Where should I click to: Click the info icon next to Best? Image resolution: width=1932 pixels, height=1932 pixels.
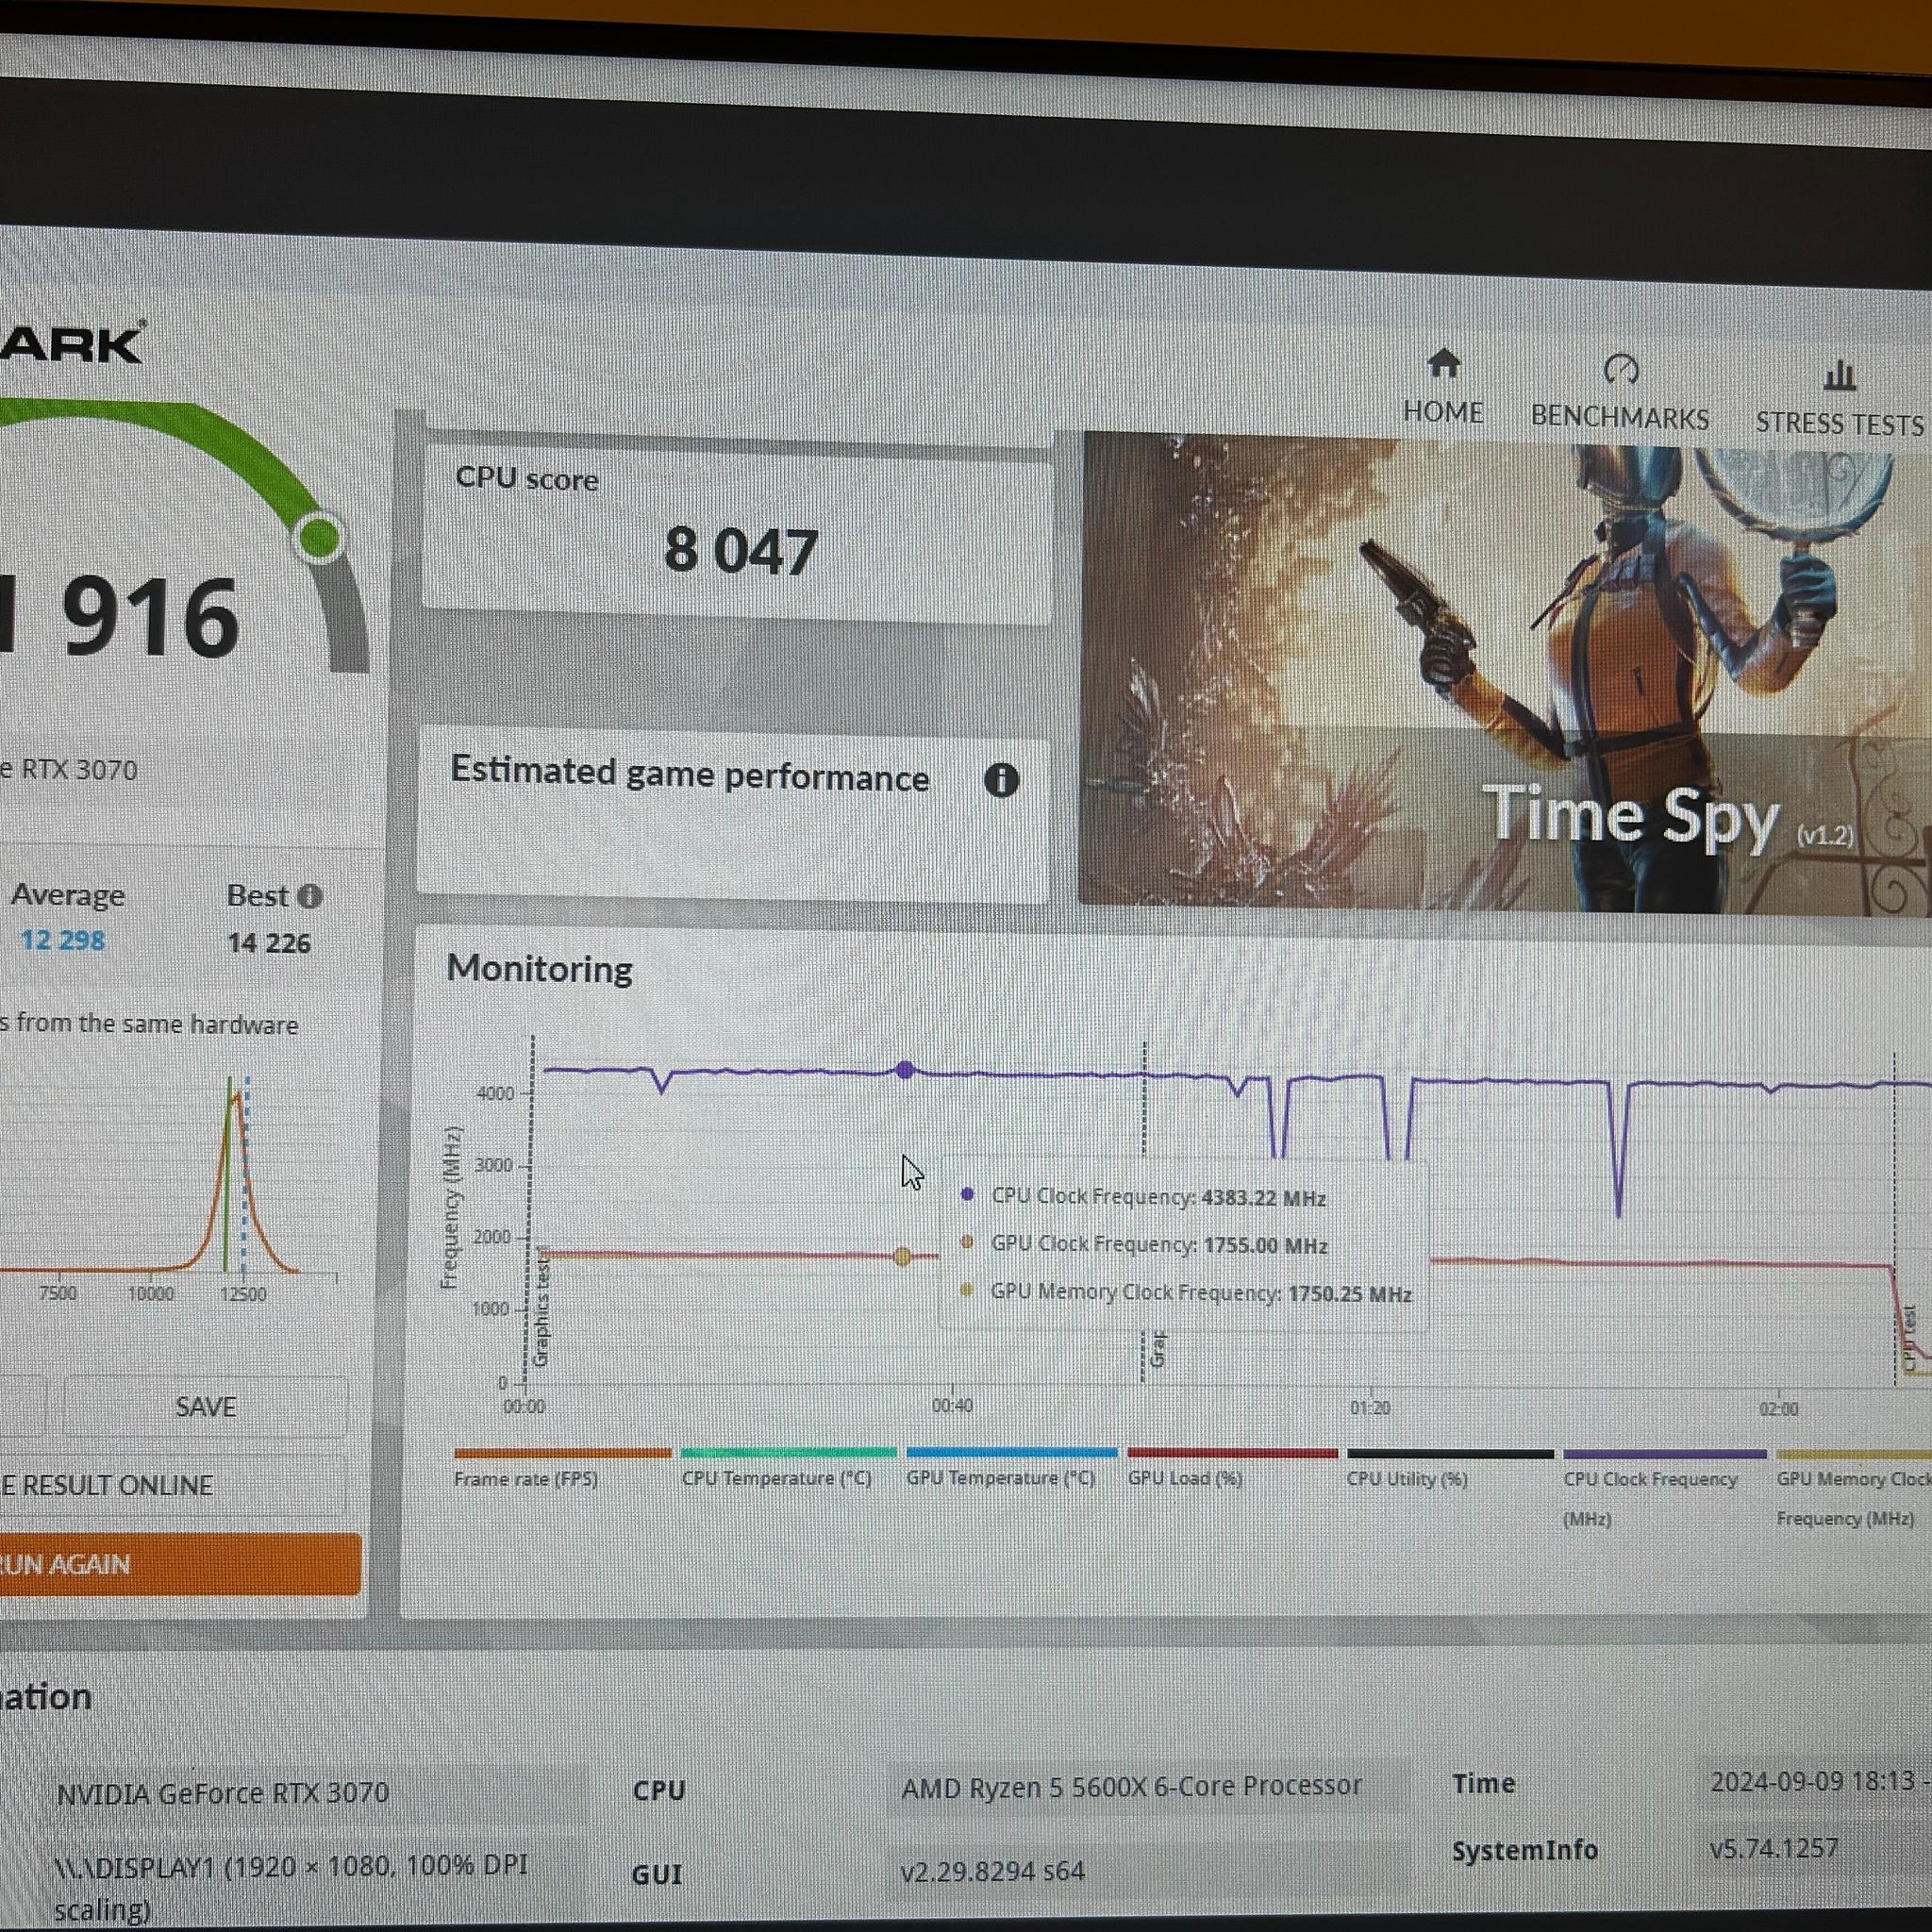tap(310, 896)
